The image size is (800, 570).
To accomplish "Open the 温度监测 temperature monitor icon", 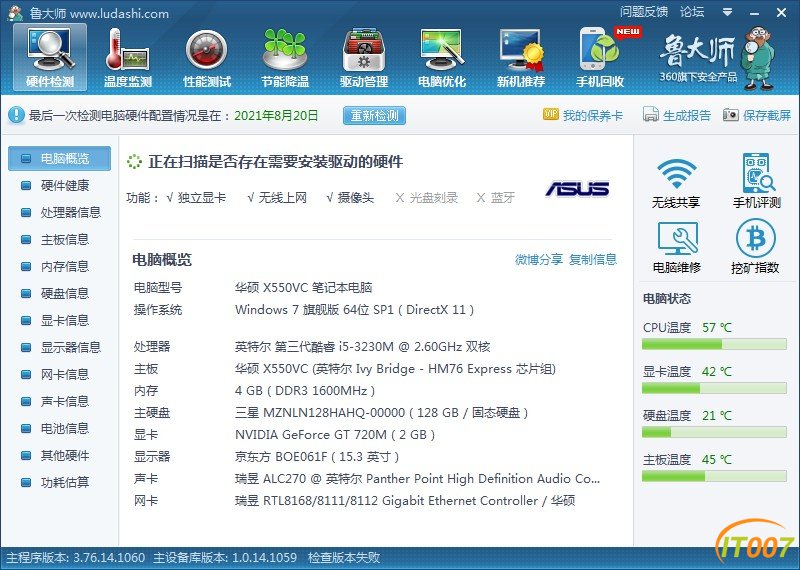I will [128, 57].
